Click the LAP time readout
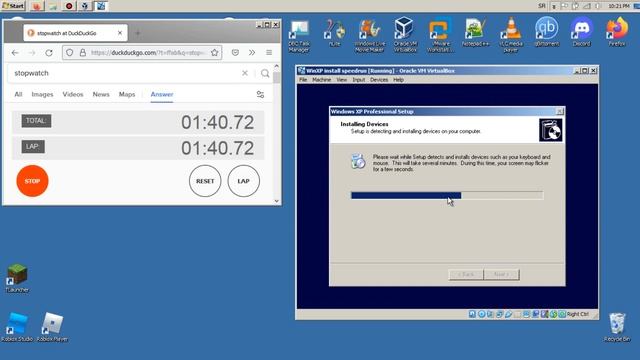The image size is (640, 360). tap(217, 148)
